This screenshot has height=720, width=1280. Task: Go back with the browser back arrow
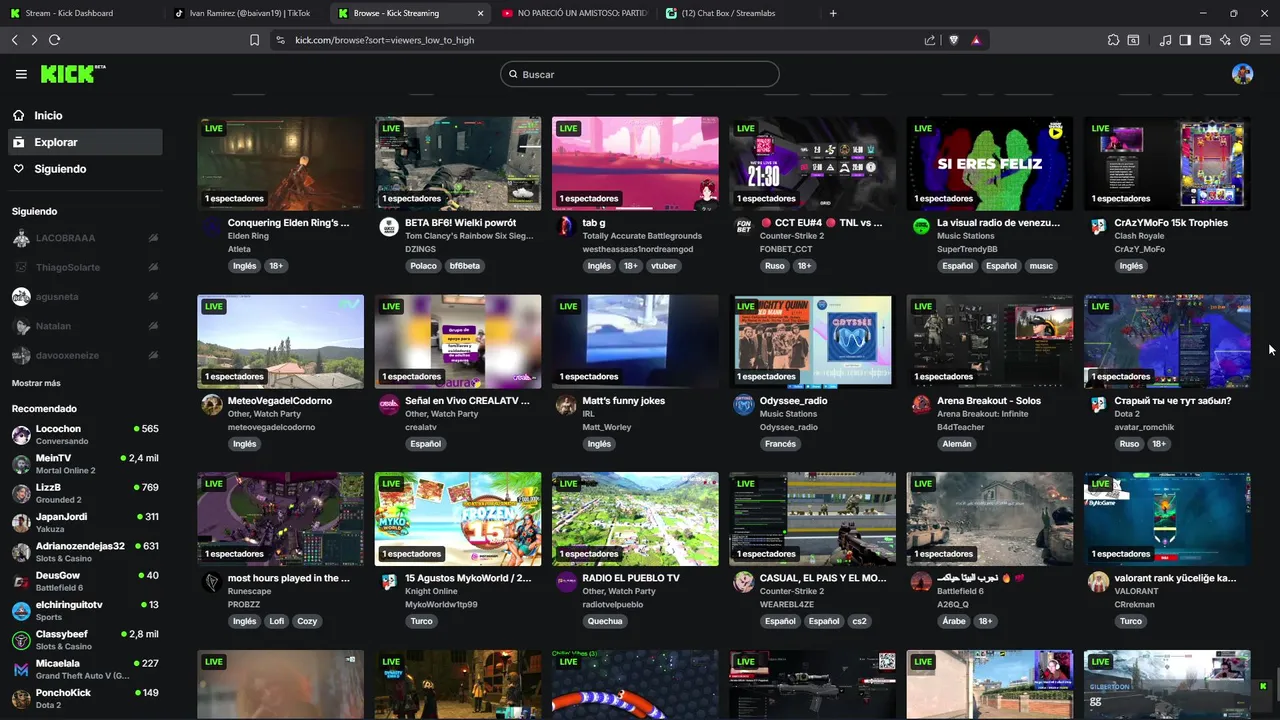click(x=14, y=40)
